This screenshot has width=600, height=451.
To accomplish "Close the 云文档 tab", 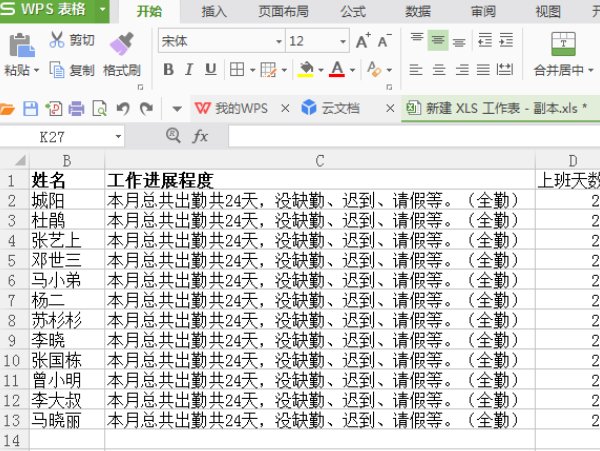I will [x=390, y=109].
